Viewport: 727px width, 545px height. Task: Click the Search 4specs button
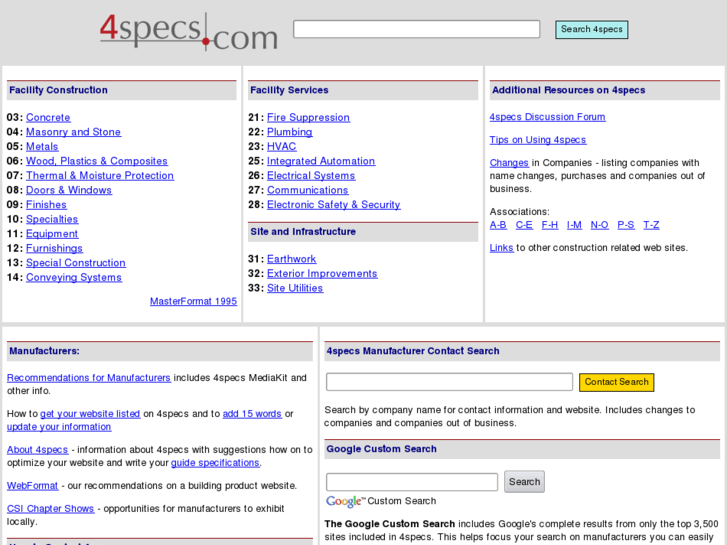point(592,29)
